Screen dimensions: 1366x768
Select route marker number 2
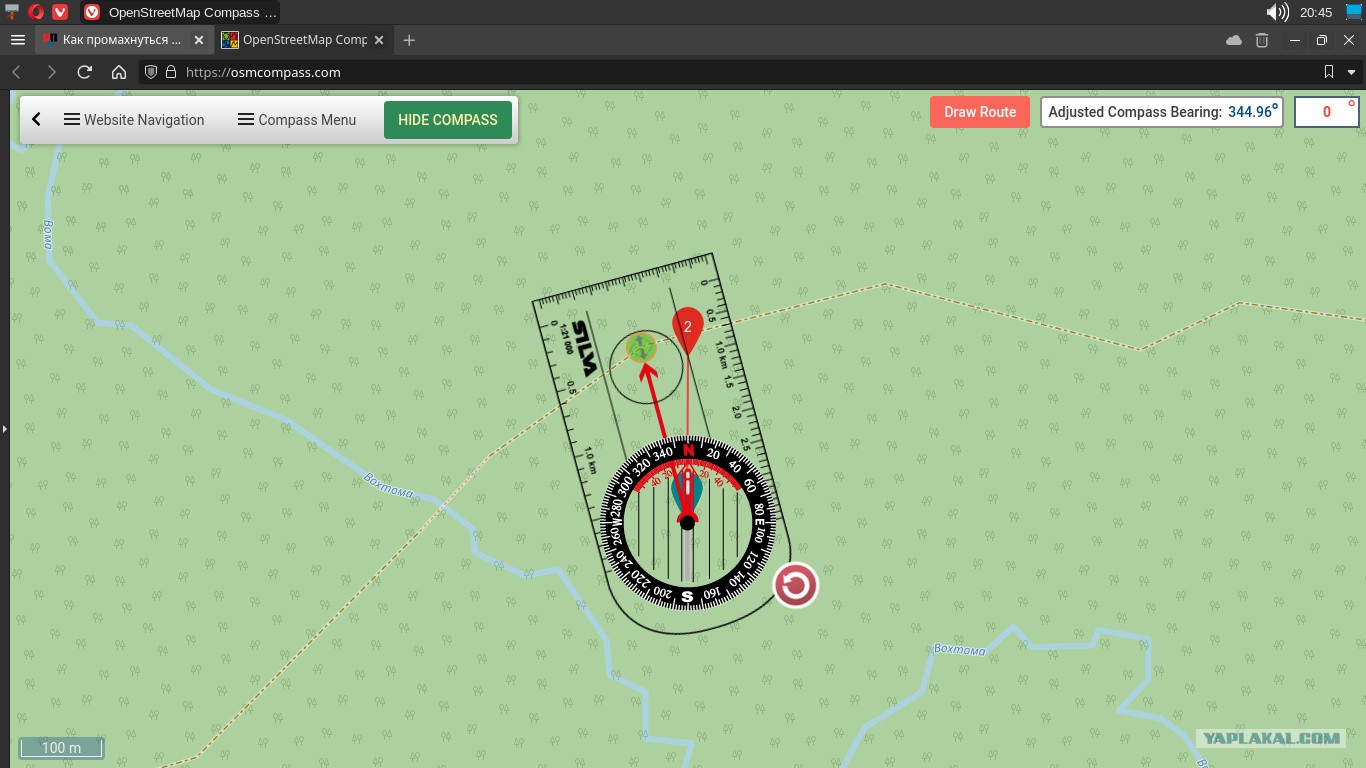pos(687,330)
